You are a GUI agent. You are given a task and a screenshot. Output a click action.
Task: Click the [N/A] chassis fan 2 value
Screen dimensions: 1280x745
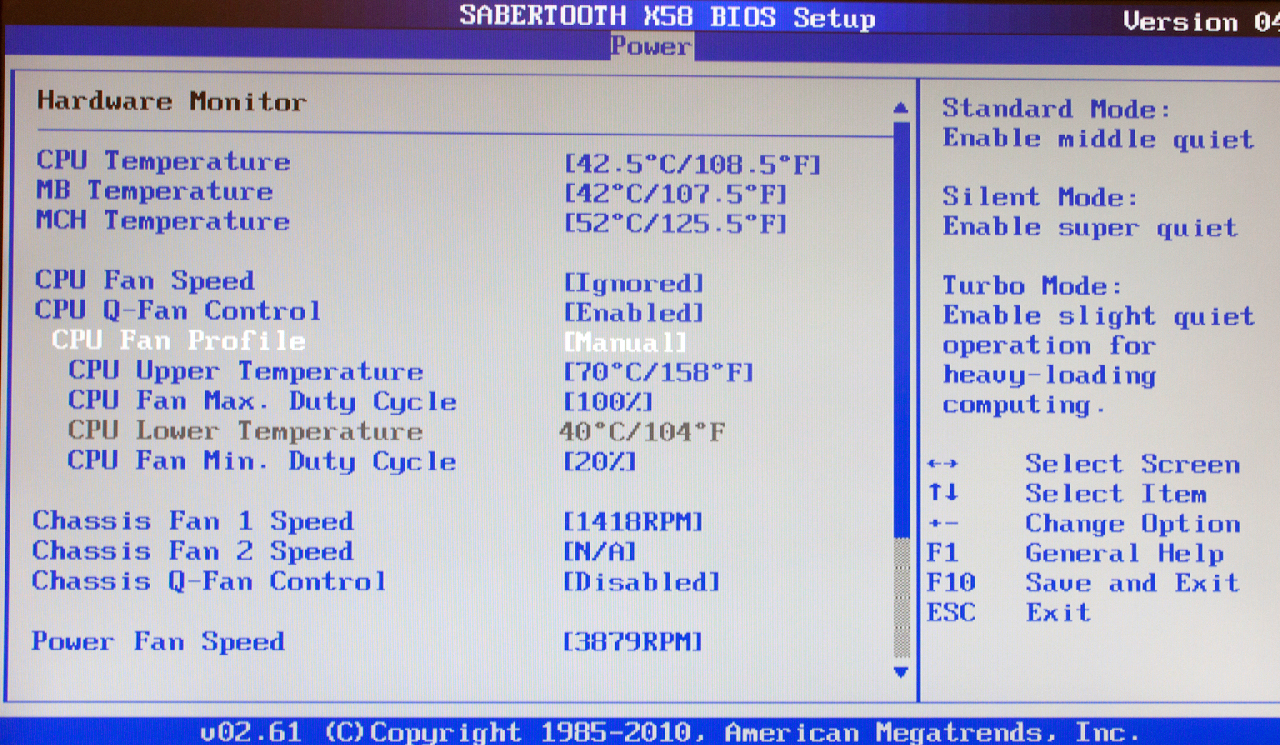point(600,551)
